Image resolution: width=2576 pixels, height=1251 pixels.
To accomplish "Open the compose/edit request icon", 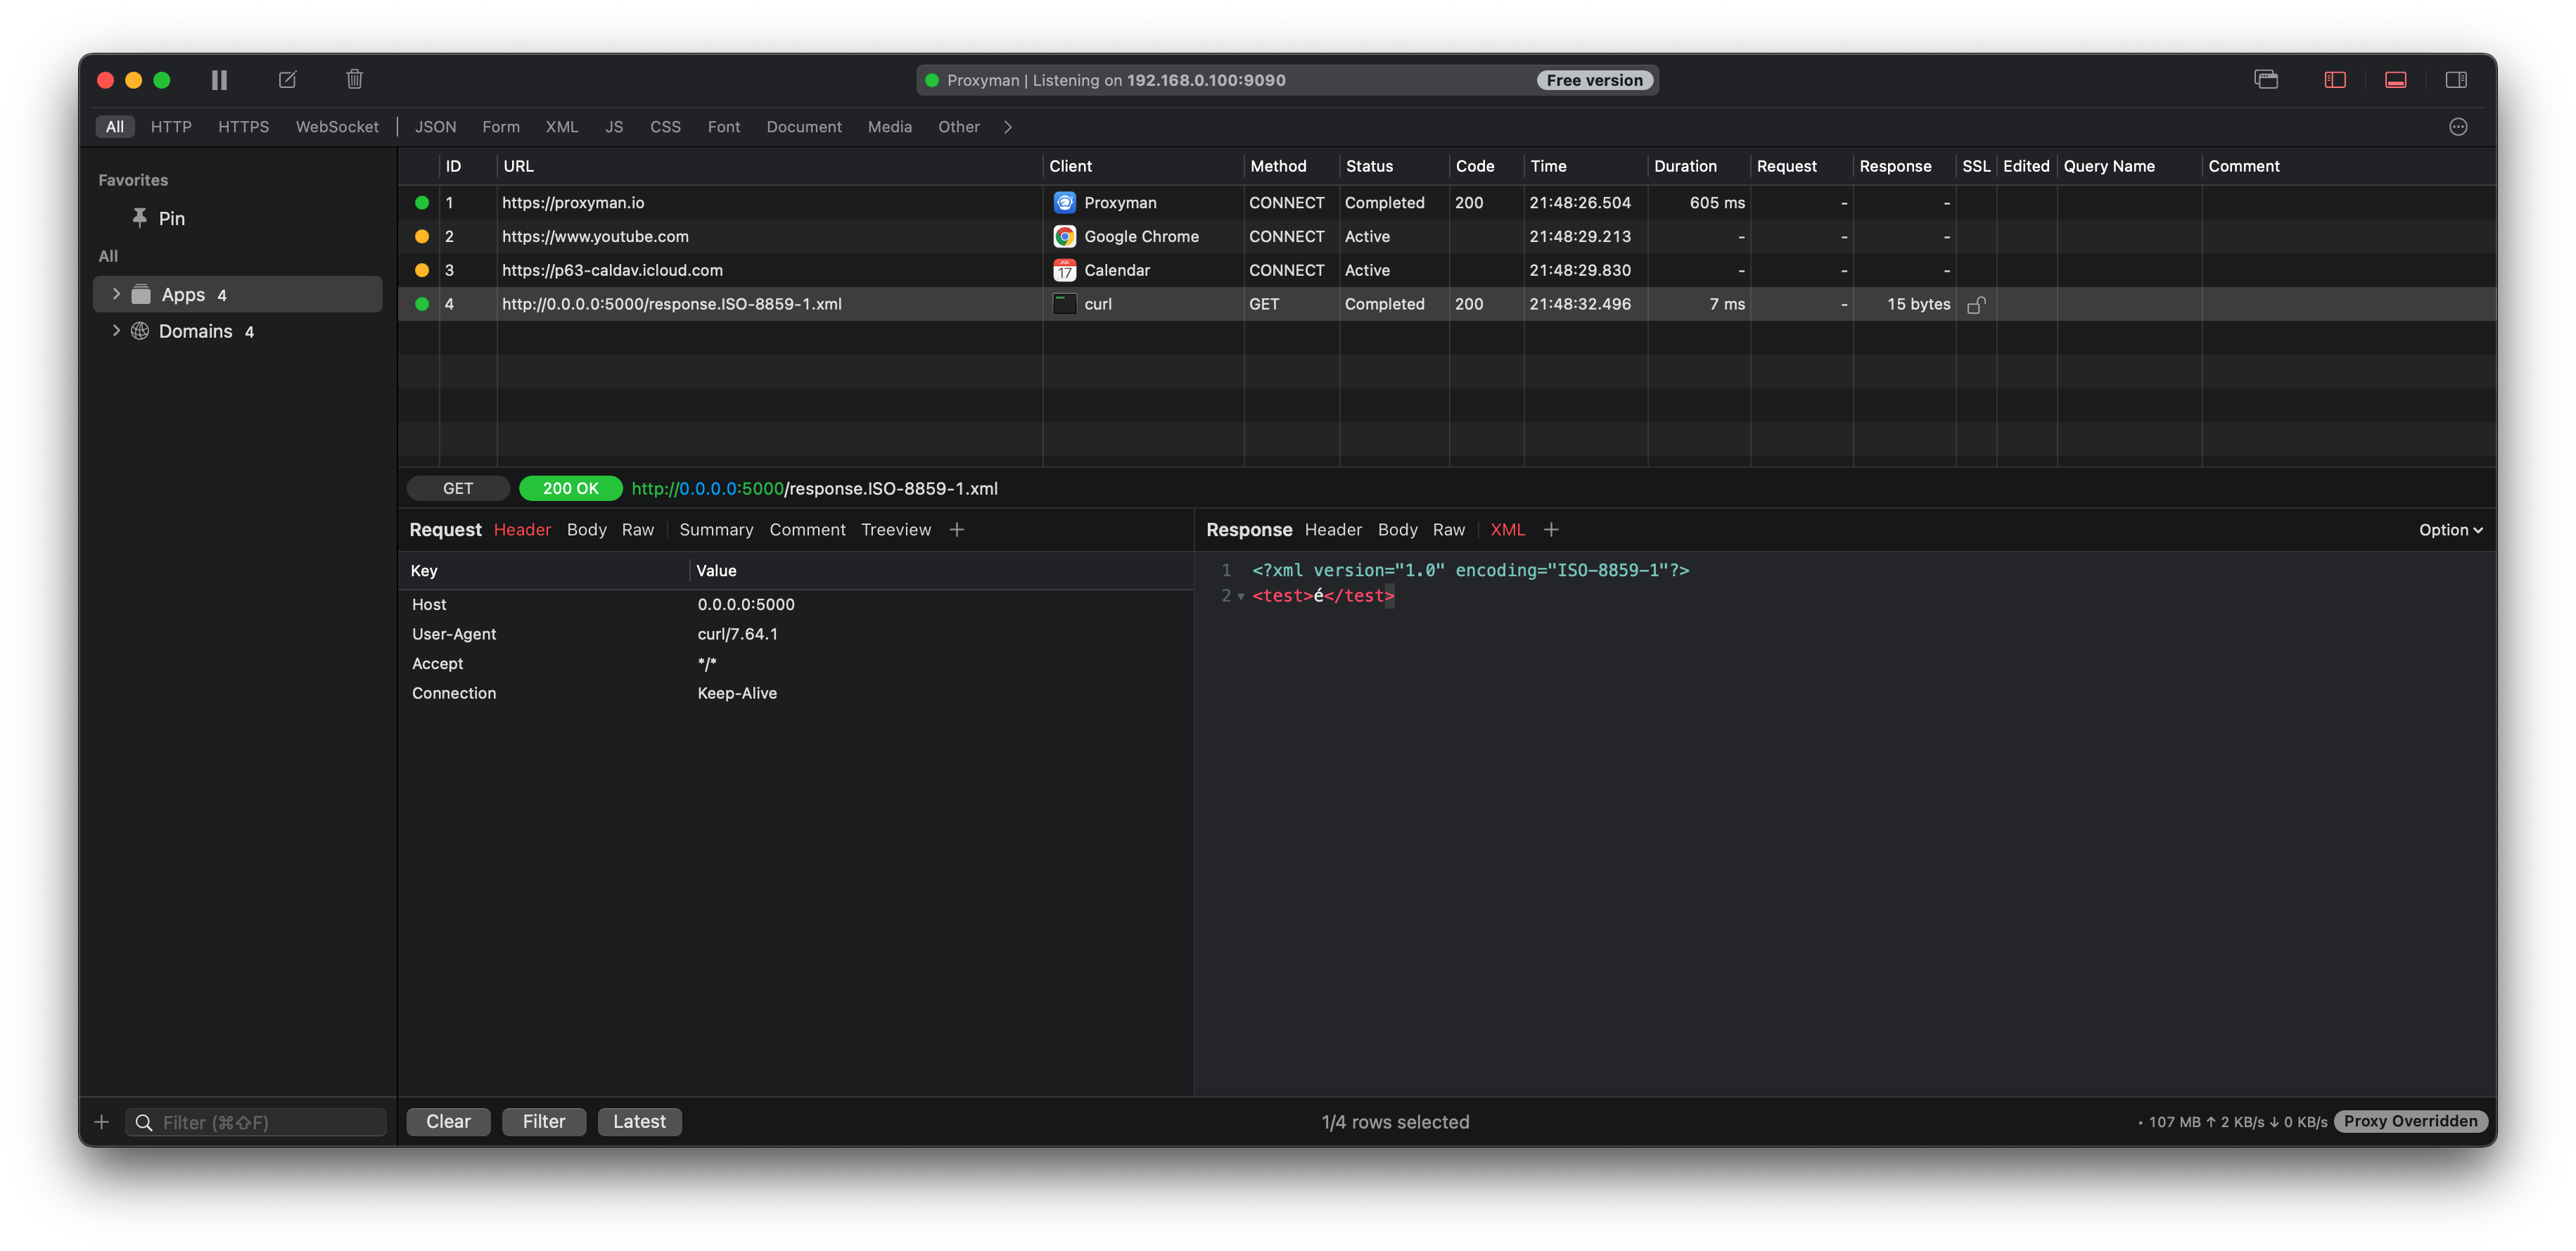I will point(287,79).
